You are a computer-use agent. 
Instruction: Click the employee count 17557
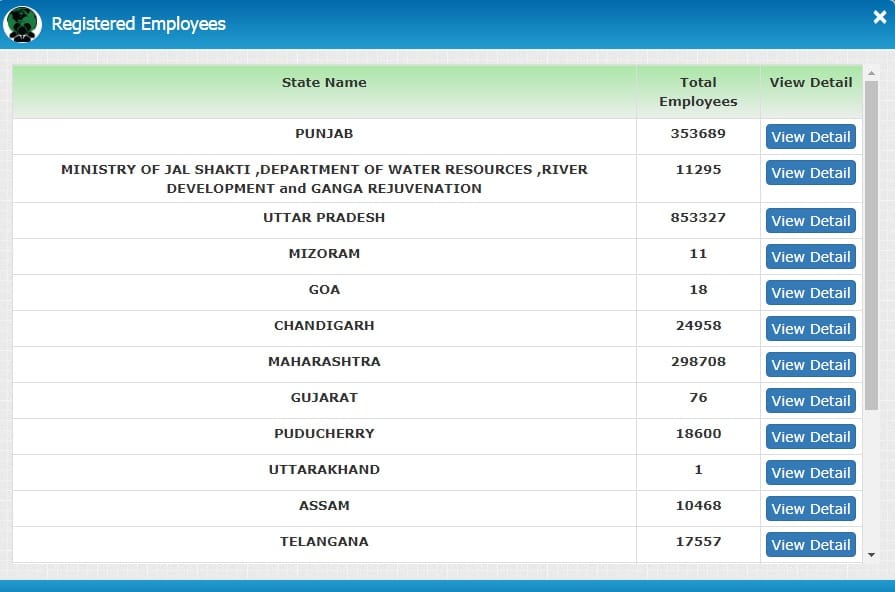point(698,541)
